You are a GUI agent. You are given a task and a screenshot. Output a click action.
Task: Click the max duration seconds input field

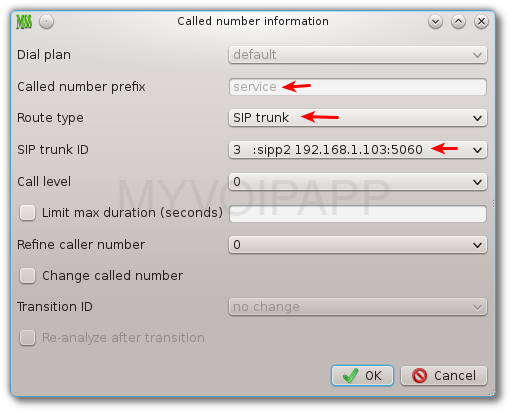coord(358,214)
